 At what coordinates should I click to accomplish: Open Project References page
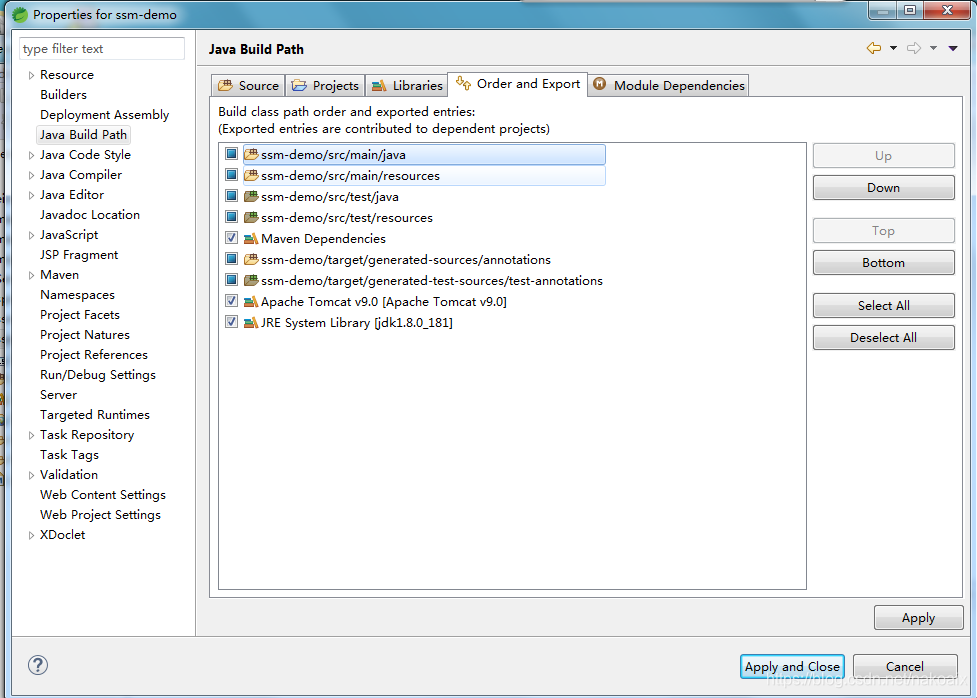pos(94,355)
